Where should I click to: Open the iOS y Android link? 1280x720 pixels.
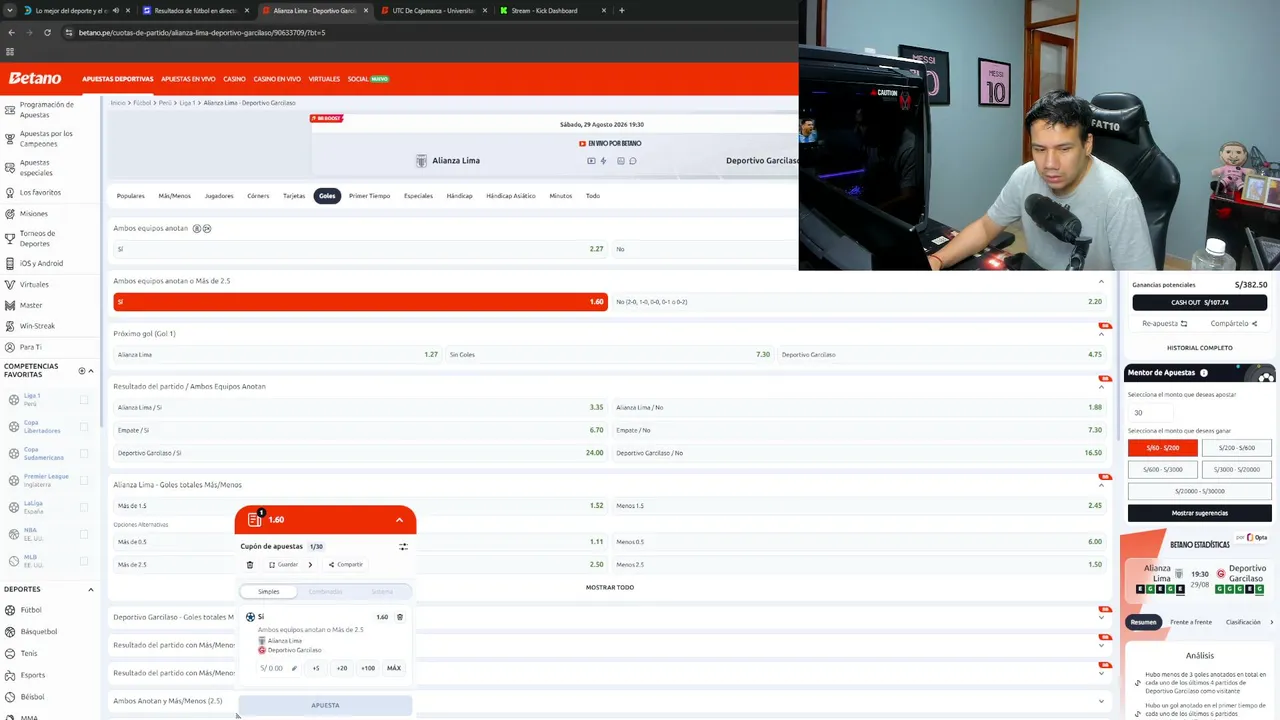tap(41, 264)
